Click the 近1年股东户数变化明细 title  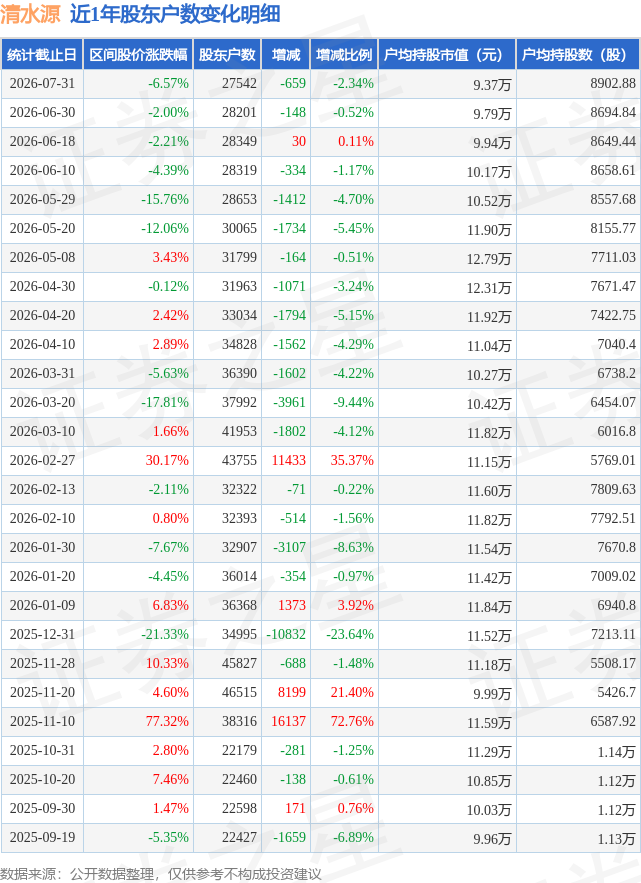[175, 15]
